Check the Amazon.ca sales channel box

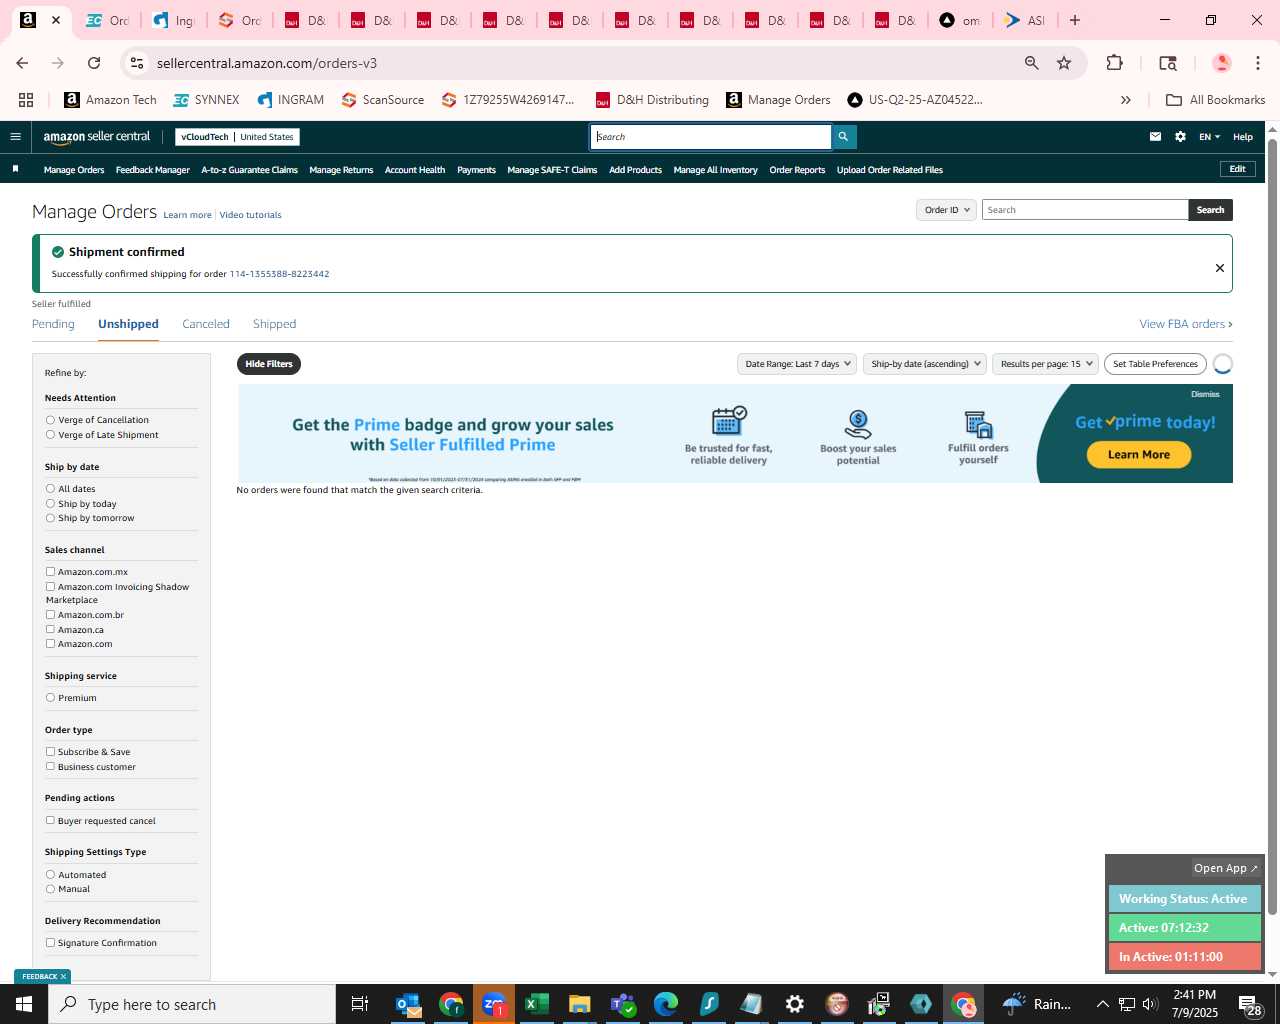tap(50, 630)
